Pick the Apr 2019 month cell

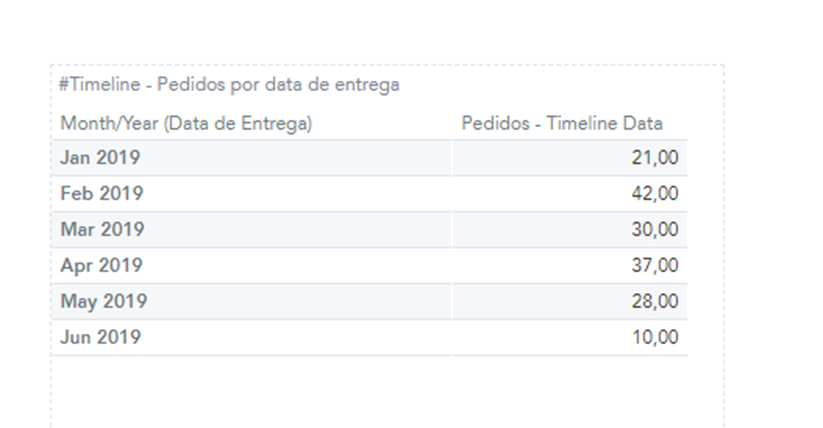click(101, 265)
